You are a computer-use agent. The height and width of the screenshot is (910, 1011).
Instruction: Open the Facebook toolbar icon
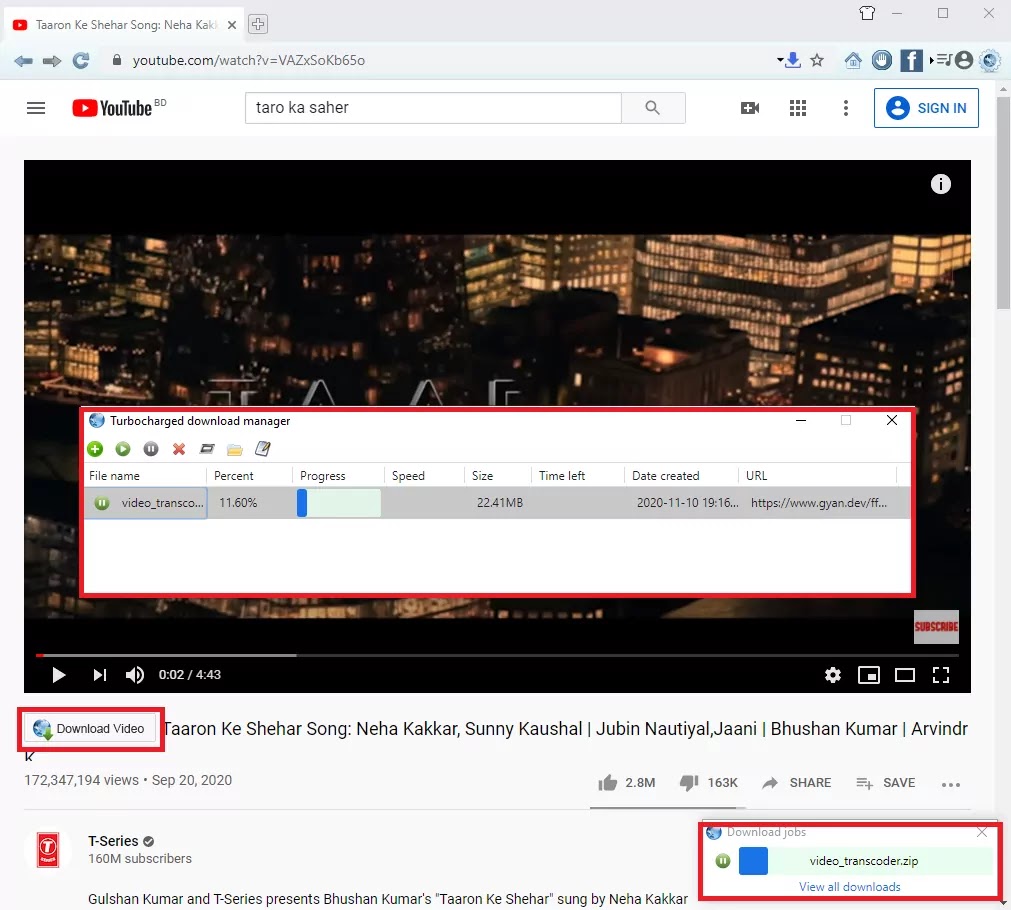point(911,61)
